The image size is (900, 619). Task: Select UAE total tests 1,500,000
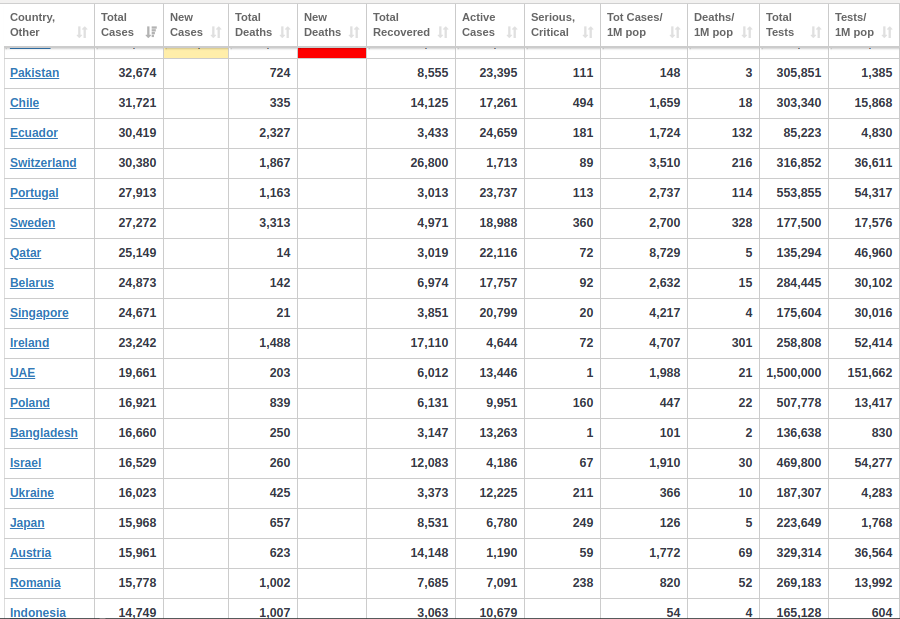click(794, 373)
